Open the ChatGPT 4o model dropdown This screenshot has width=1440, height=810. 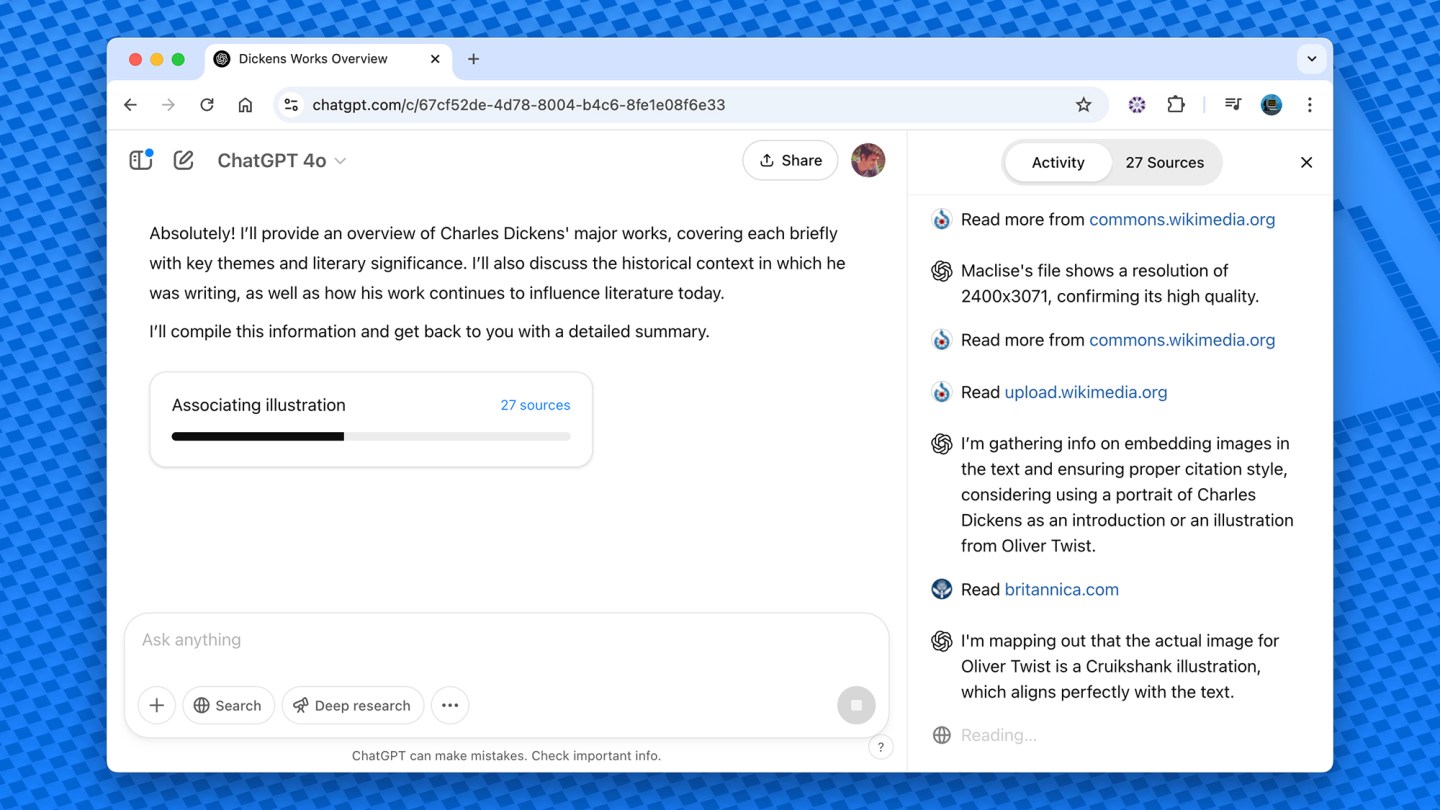click(281, 160)
